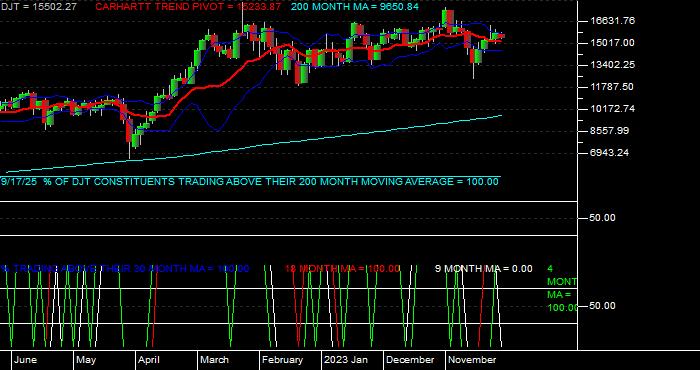Select the CARHARTT TREND PIVOT readout
This screenshot has width=700, height=370.
click(188, 7)
